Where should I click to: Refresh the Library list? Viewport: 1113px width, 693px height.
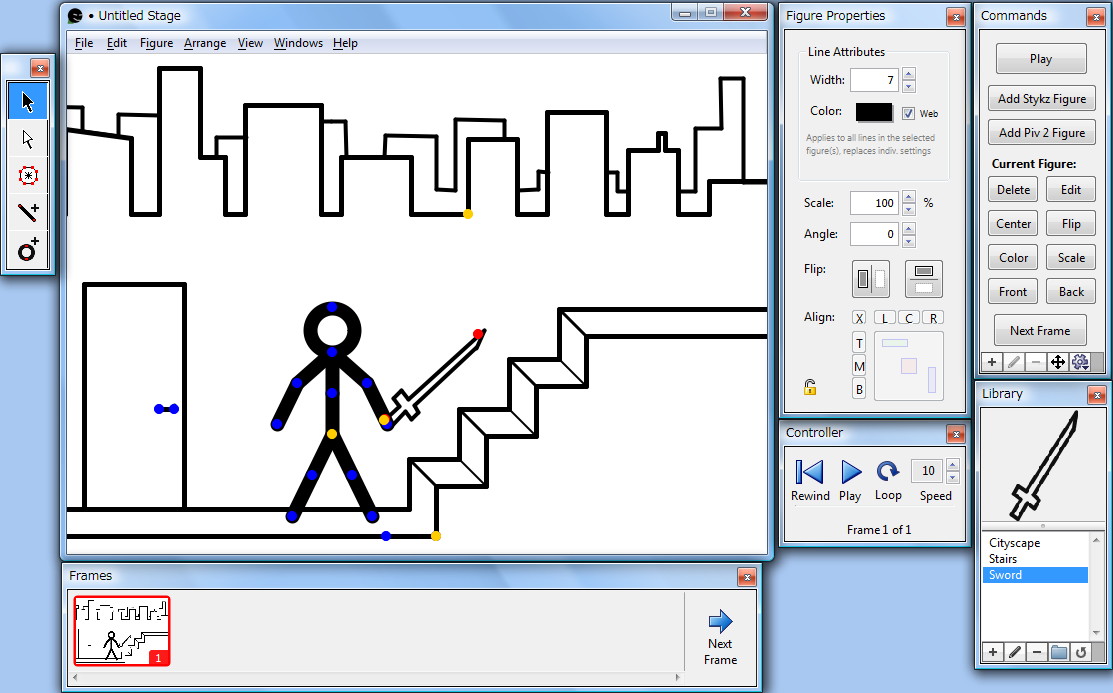click(1080, 652)
